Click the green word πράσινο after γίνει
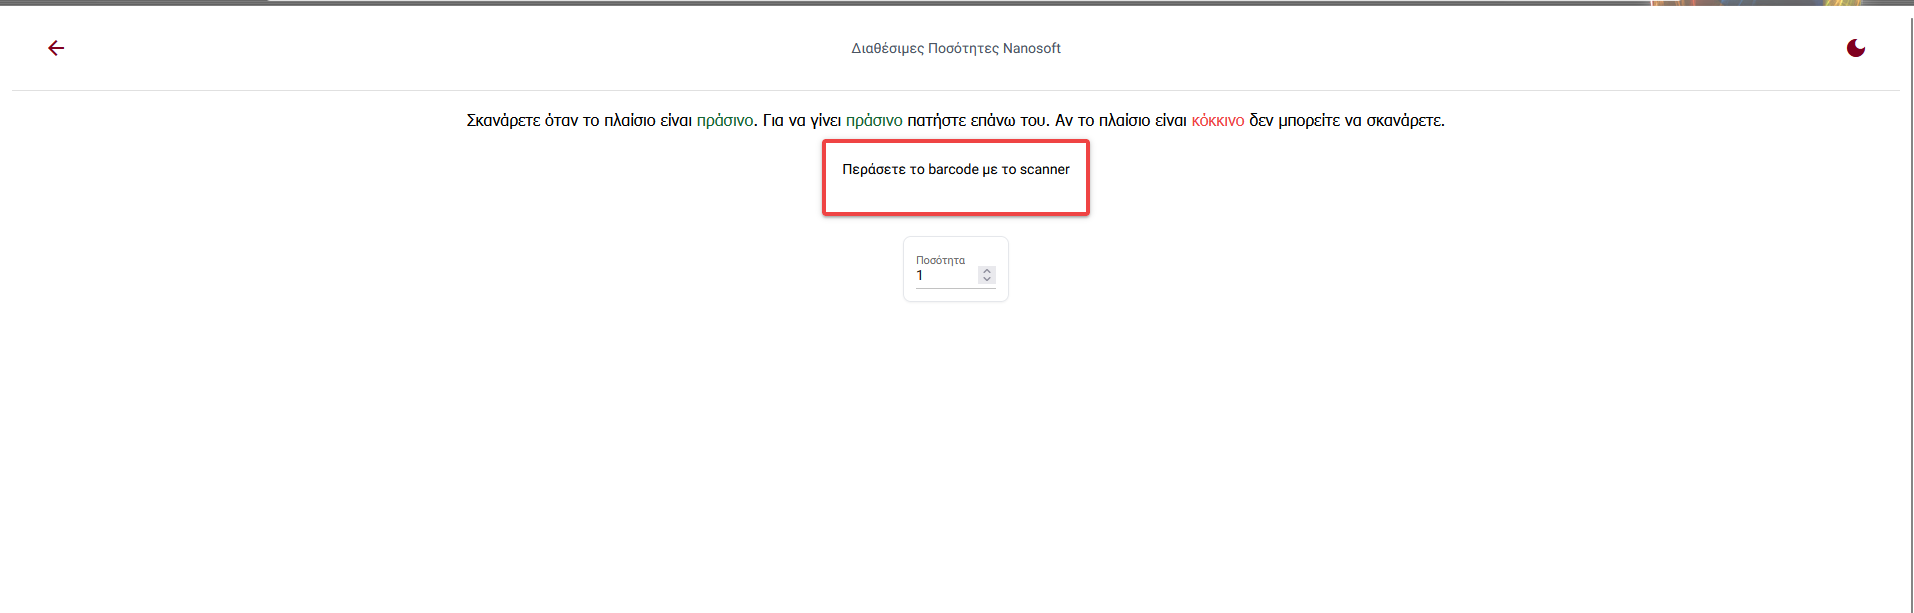 873,121
